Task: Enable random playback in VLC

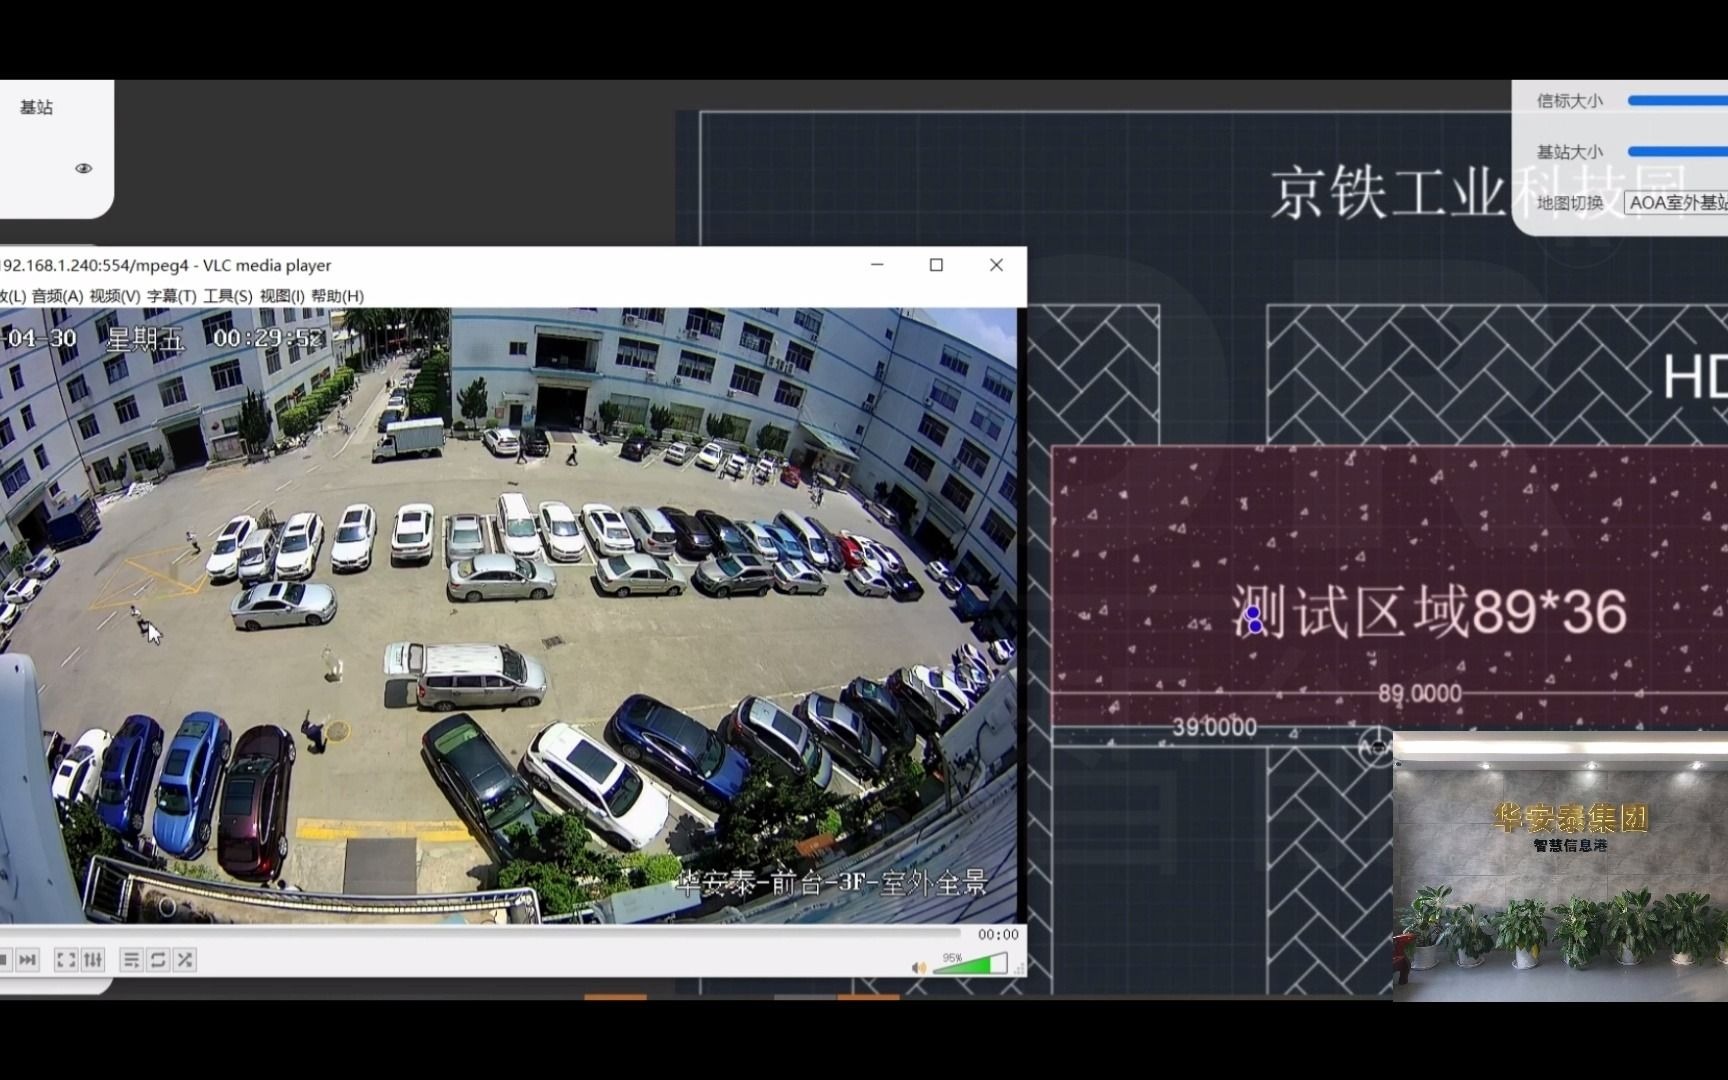Action: pyautogui.click(x=184, y=959)
